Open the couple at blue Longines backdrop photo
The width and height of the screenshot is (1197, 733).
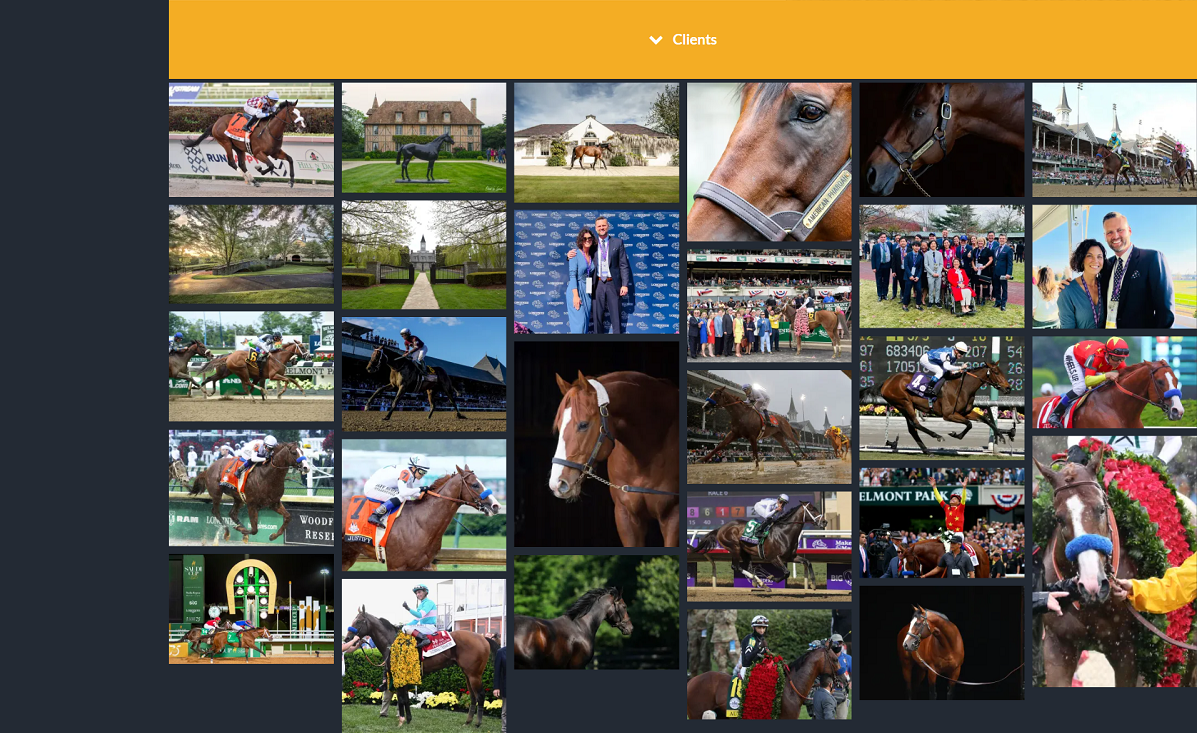pos(596,273)
